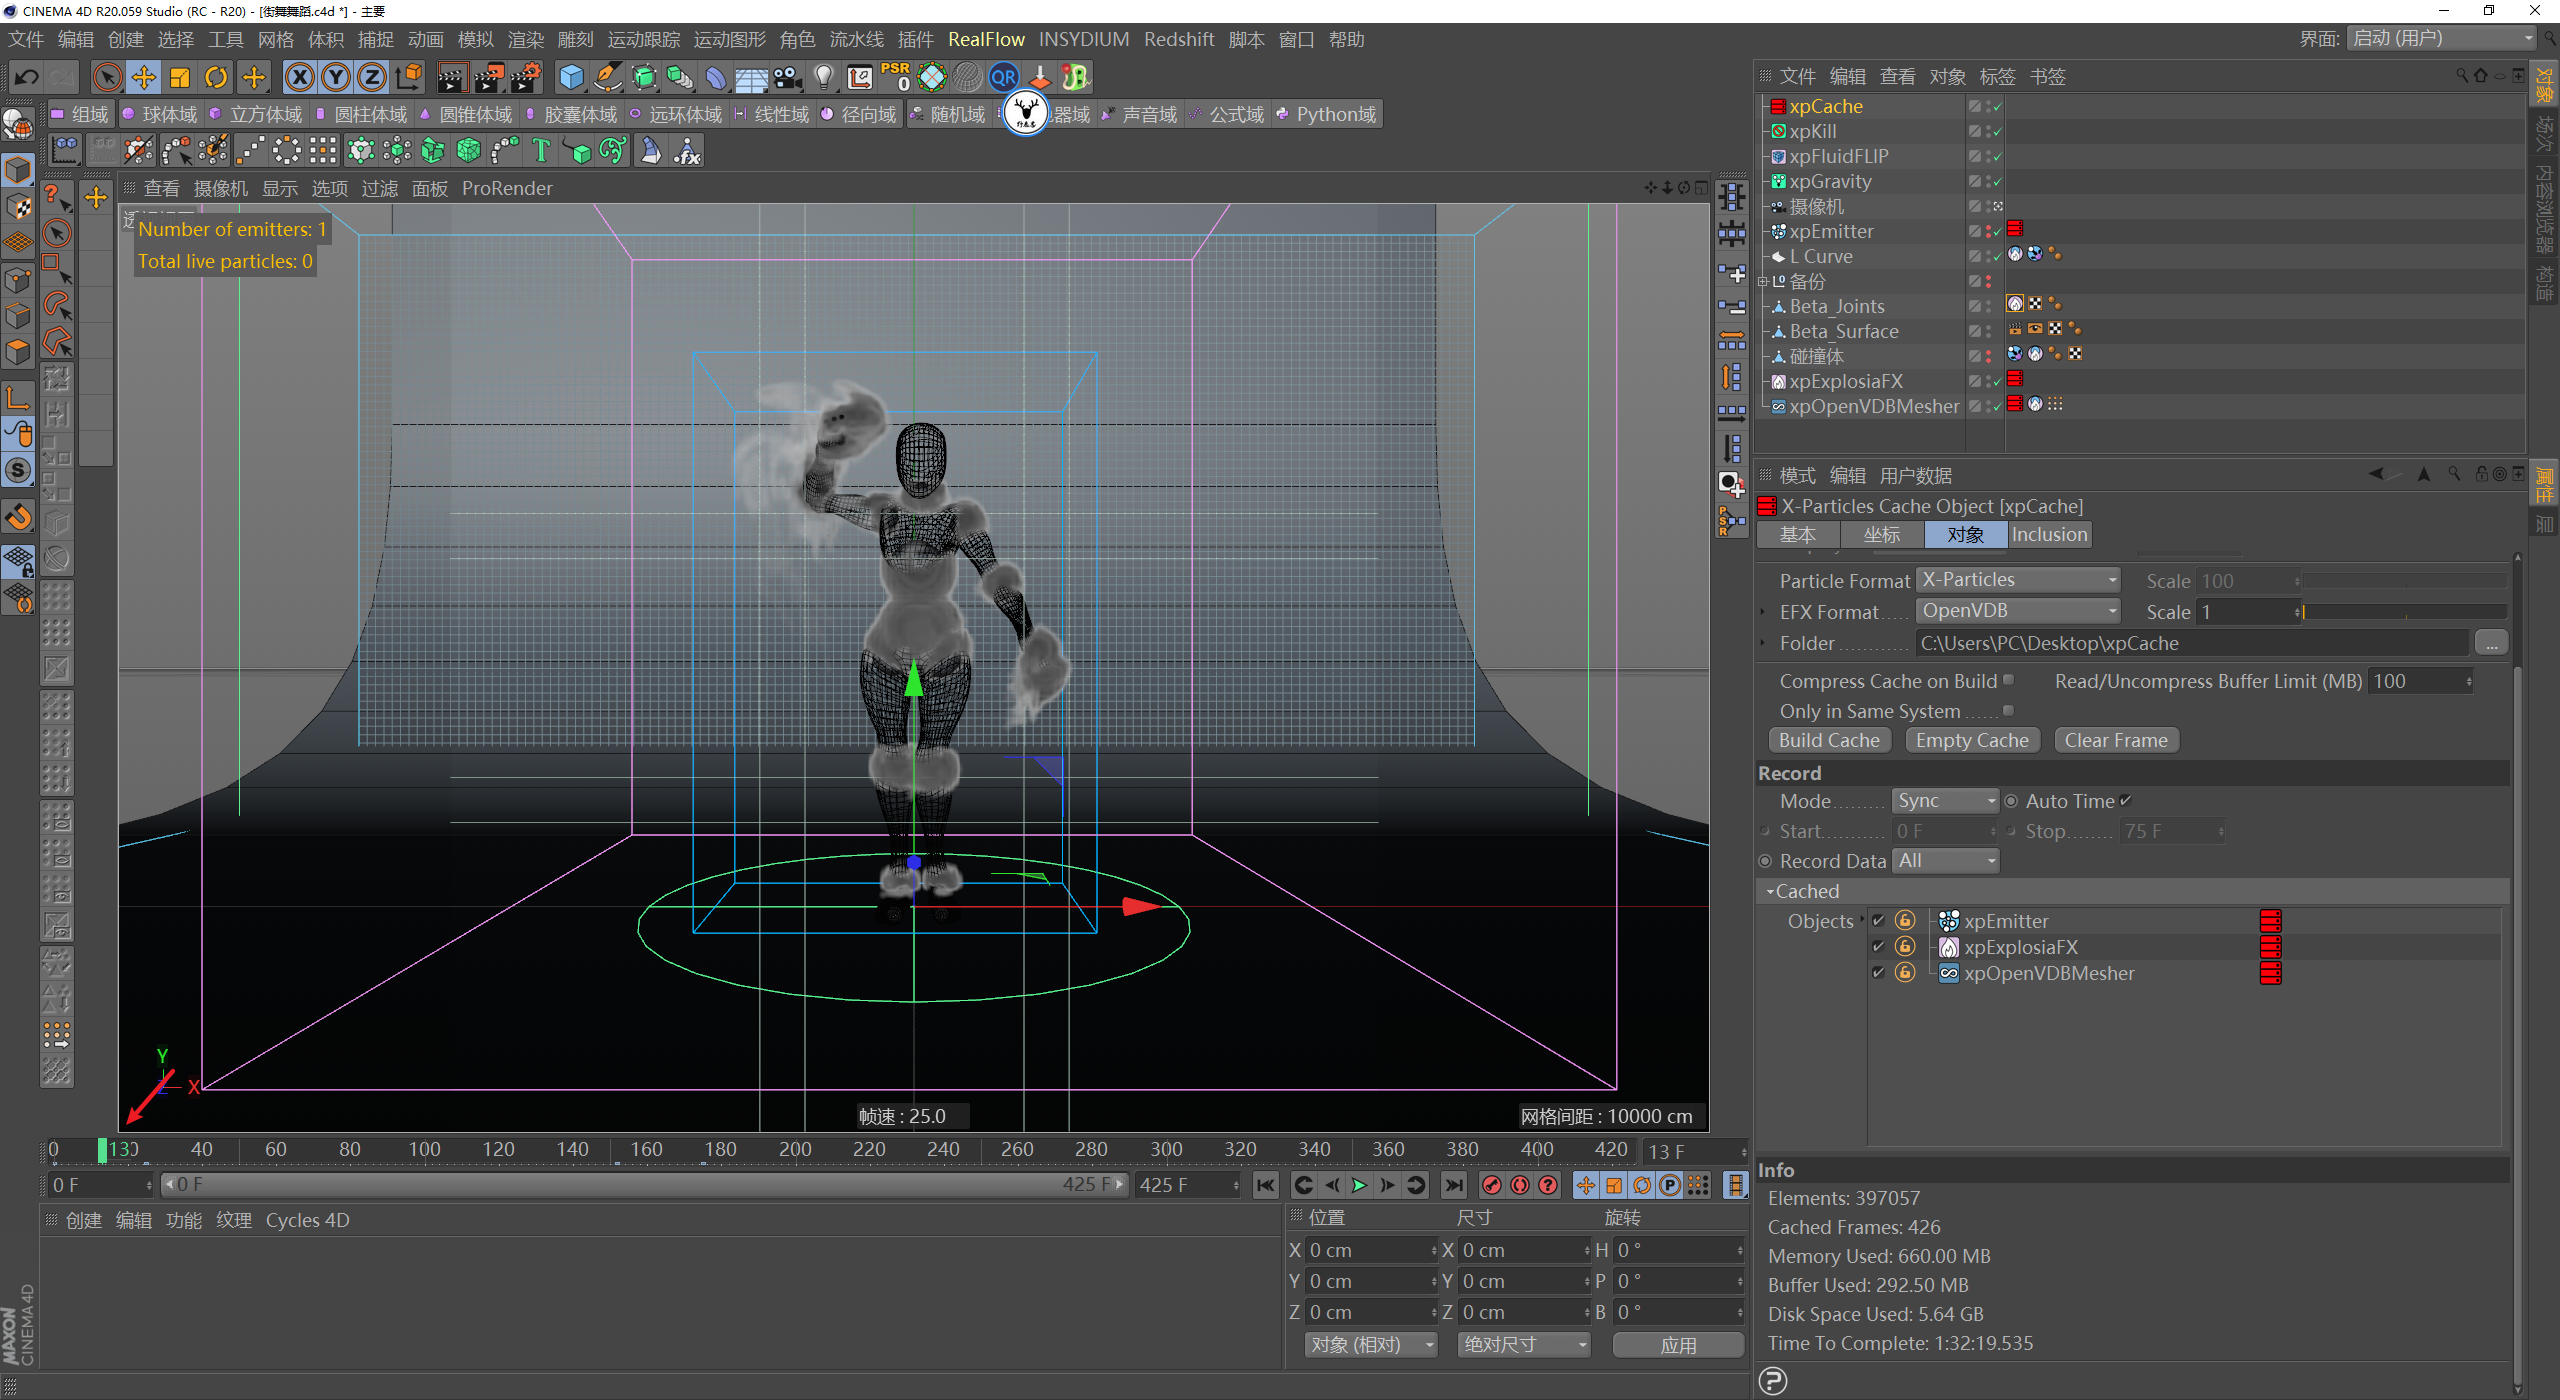The height and width of the screenshot is (1400, 2560).
Task: Open the RealFlow menu
Action: pyautogui.click(x=985, y=39)
